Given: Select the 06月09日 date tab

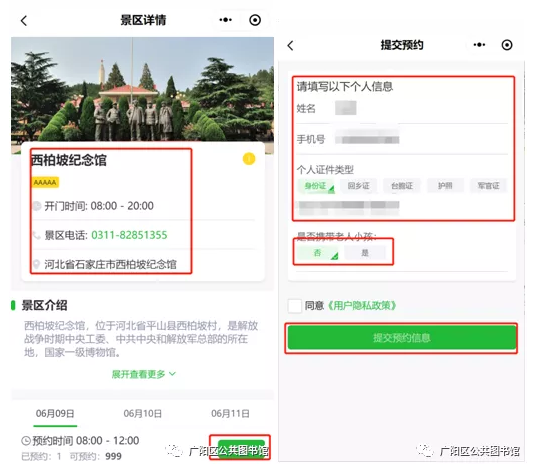Looking at the screenshot, I should (x=55, y=414).
